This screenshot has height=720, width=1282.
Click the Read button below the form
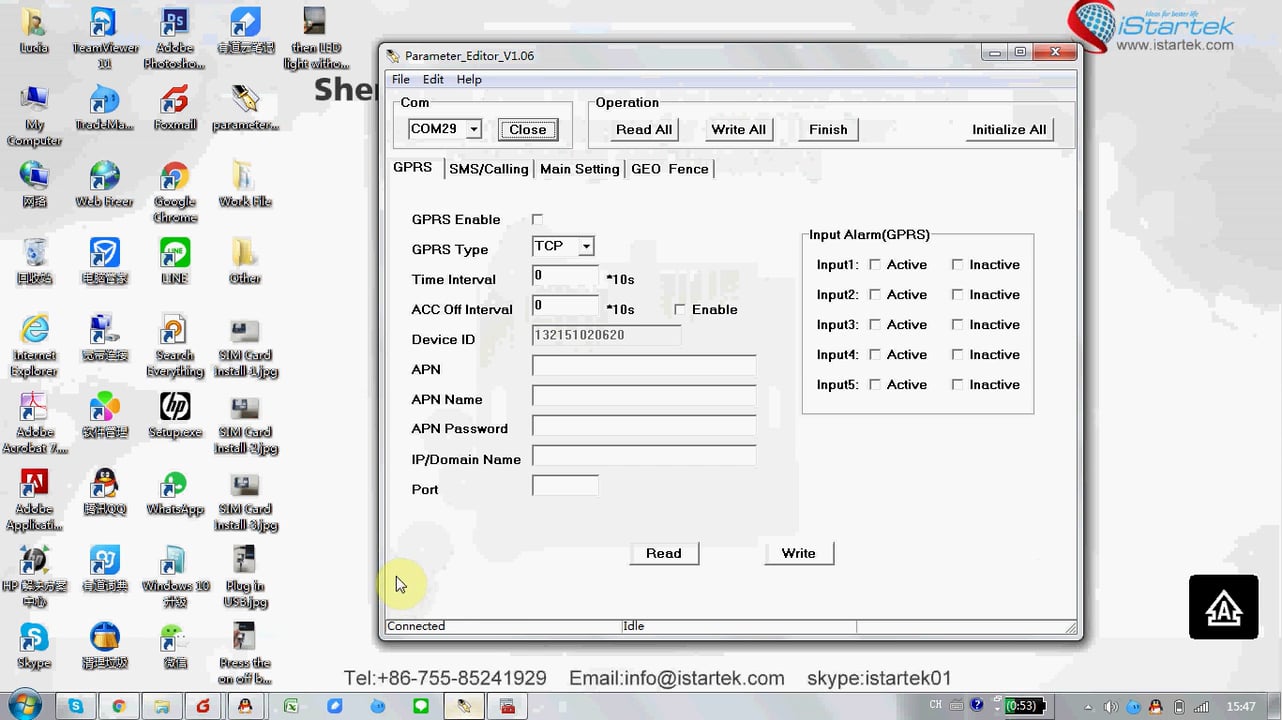pos(664,553)
